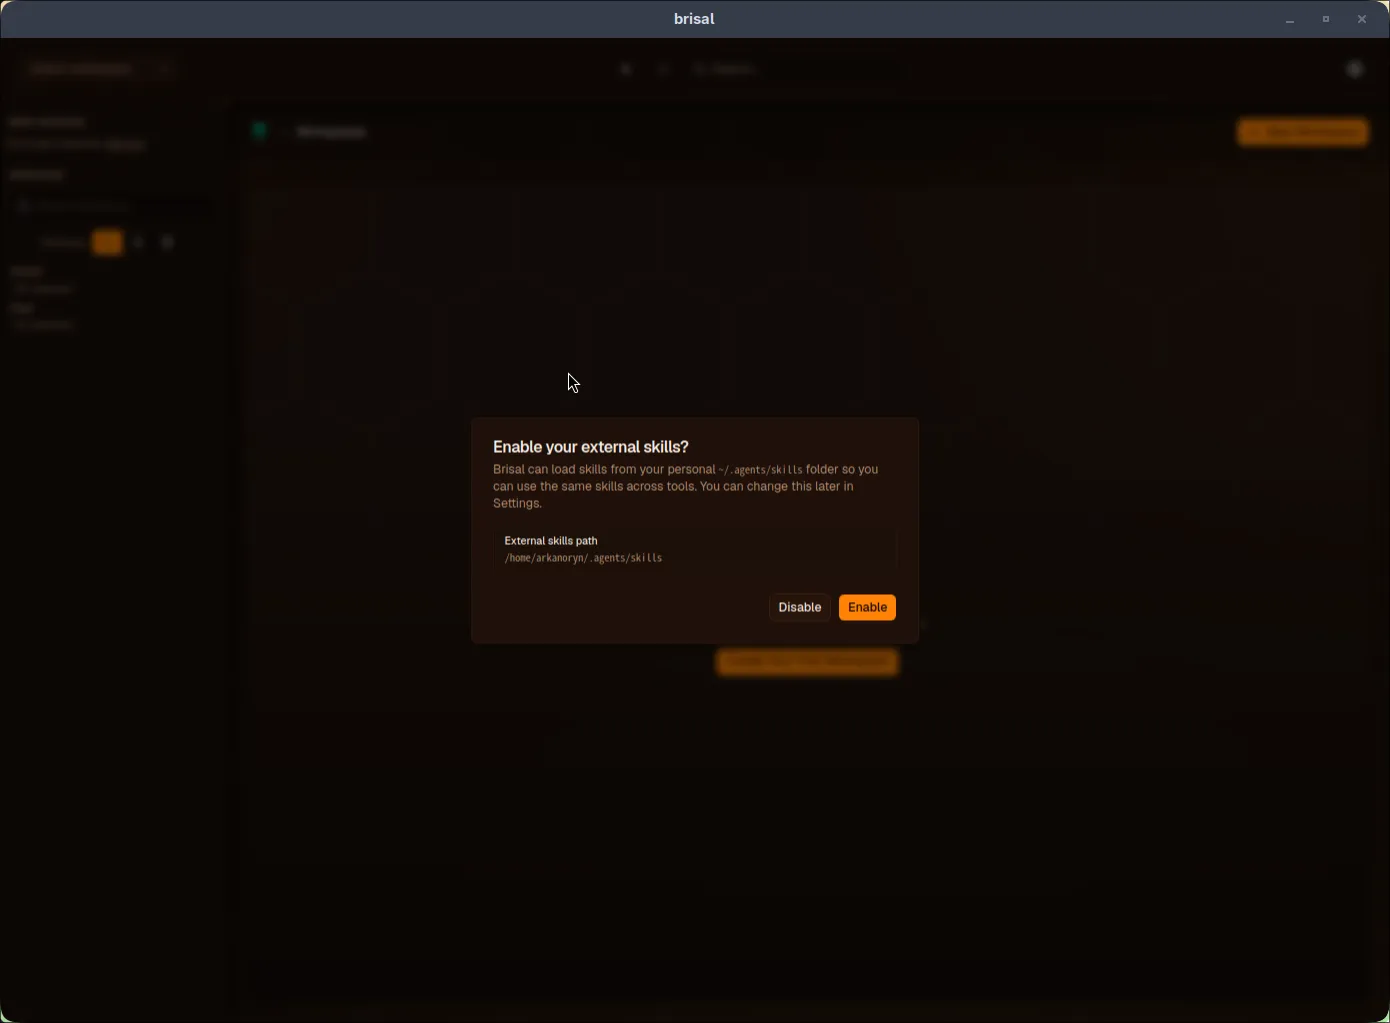Decline external skills using the Disable button

(x=799, y=607)
